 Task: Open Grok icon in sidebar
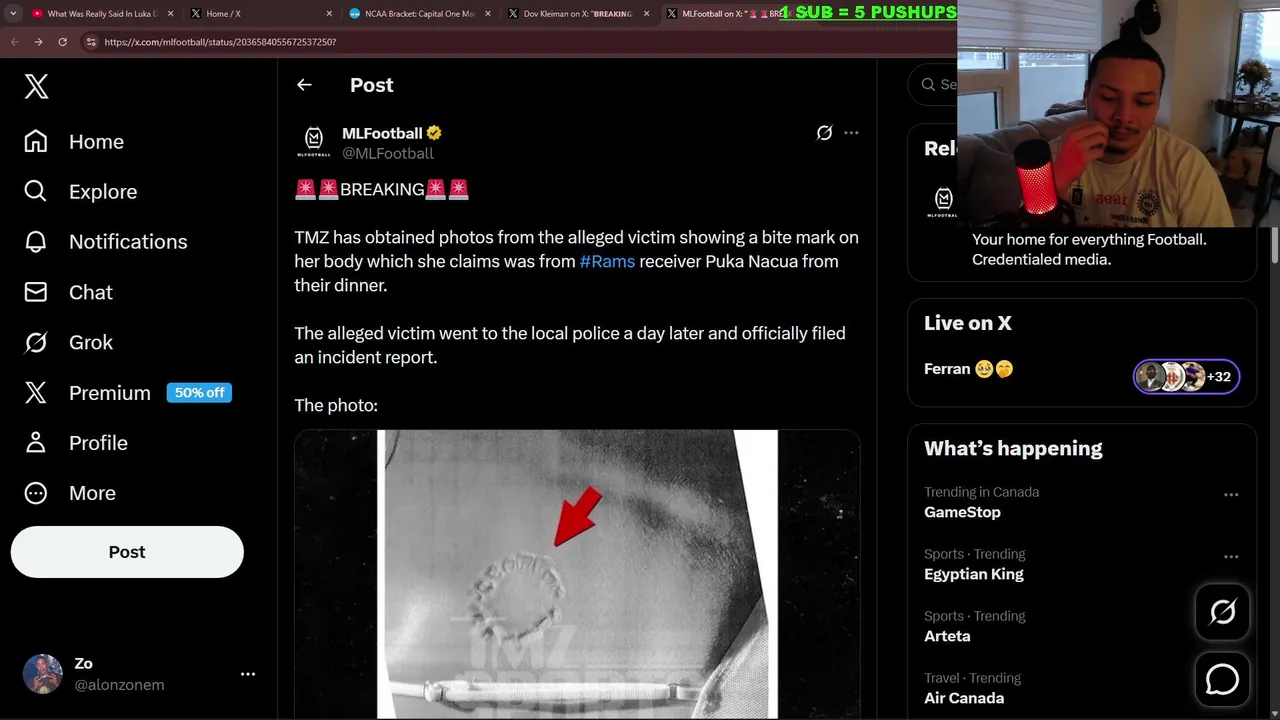[36, 342]
